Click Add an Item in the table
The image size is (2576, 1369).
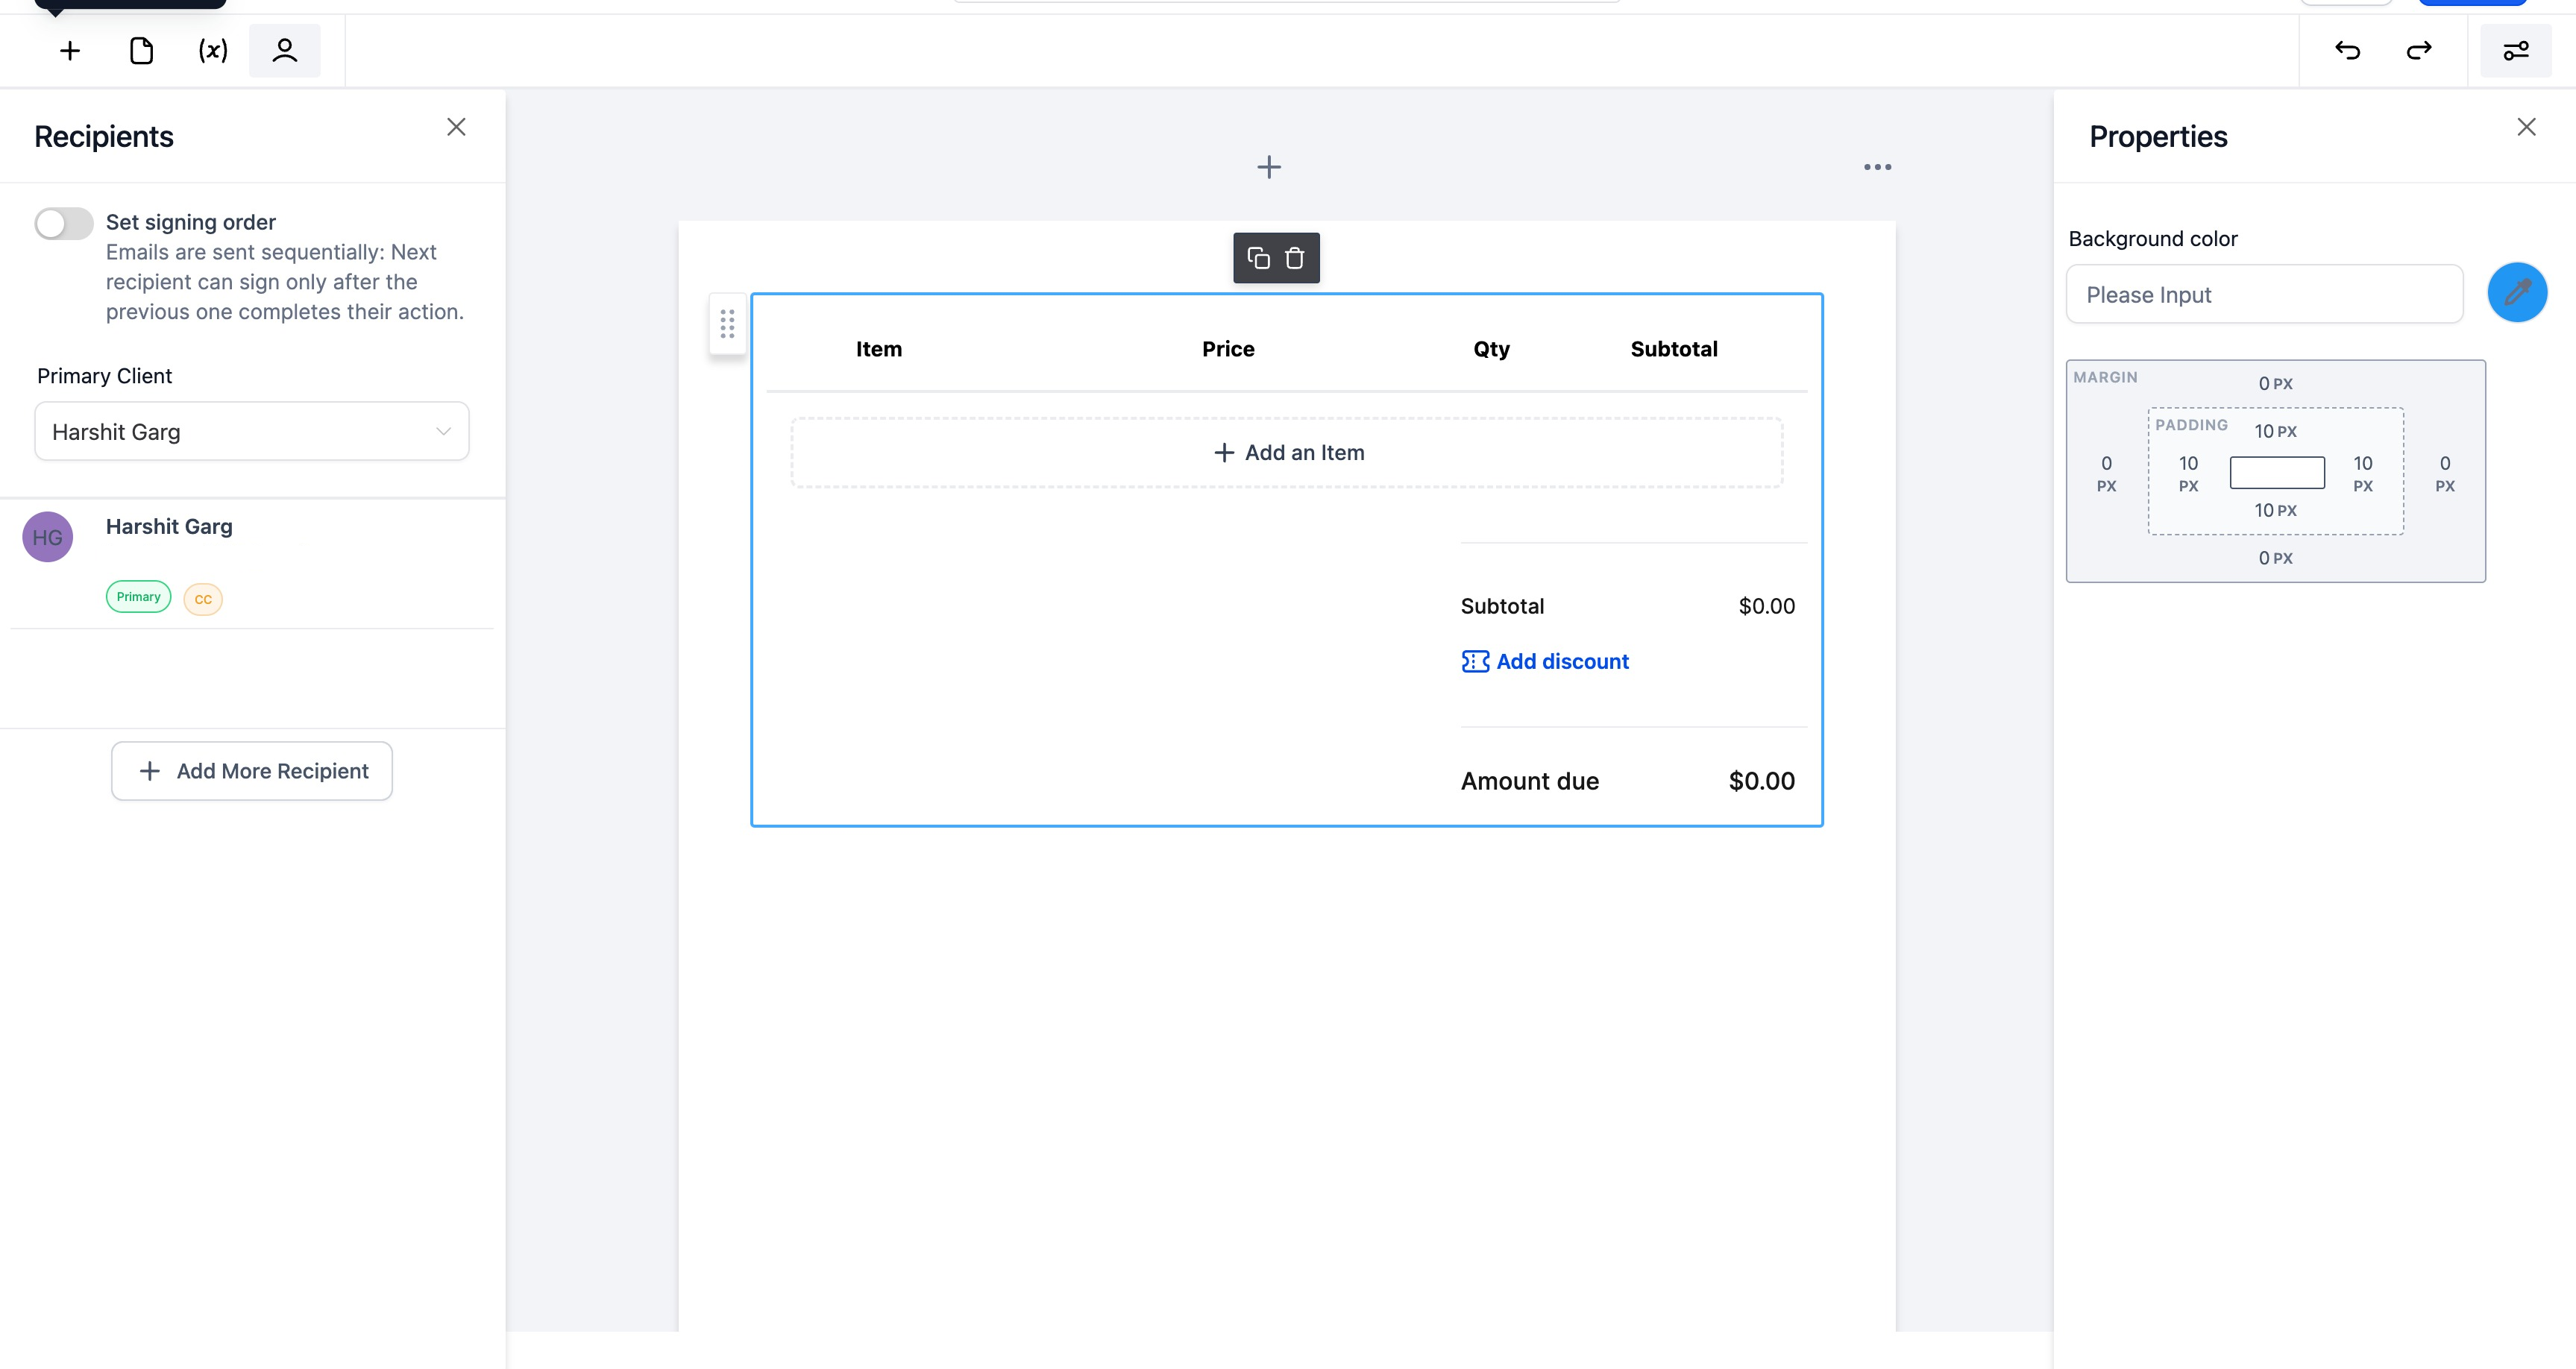tap(1287, 453)
